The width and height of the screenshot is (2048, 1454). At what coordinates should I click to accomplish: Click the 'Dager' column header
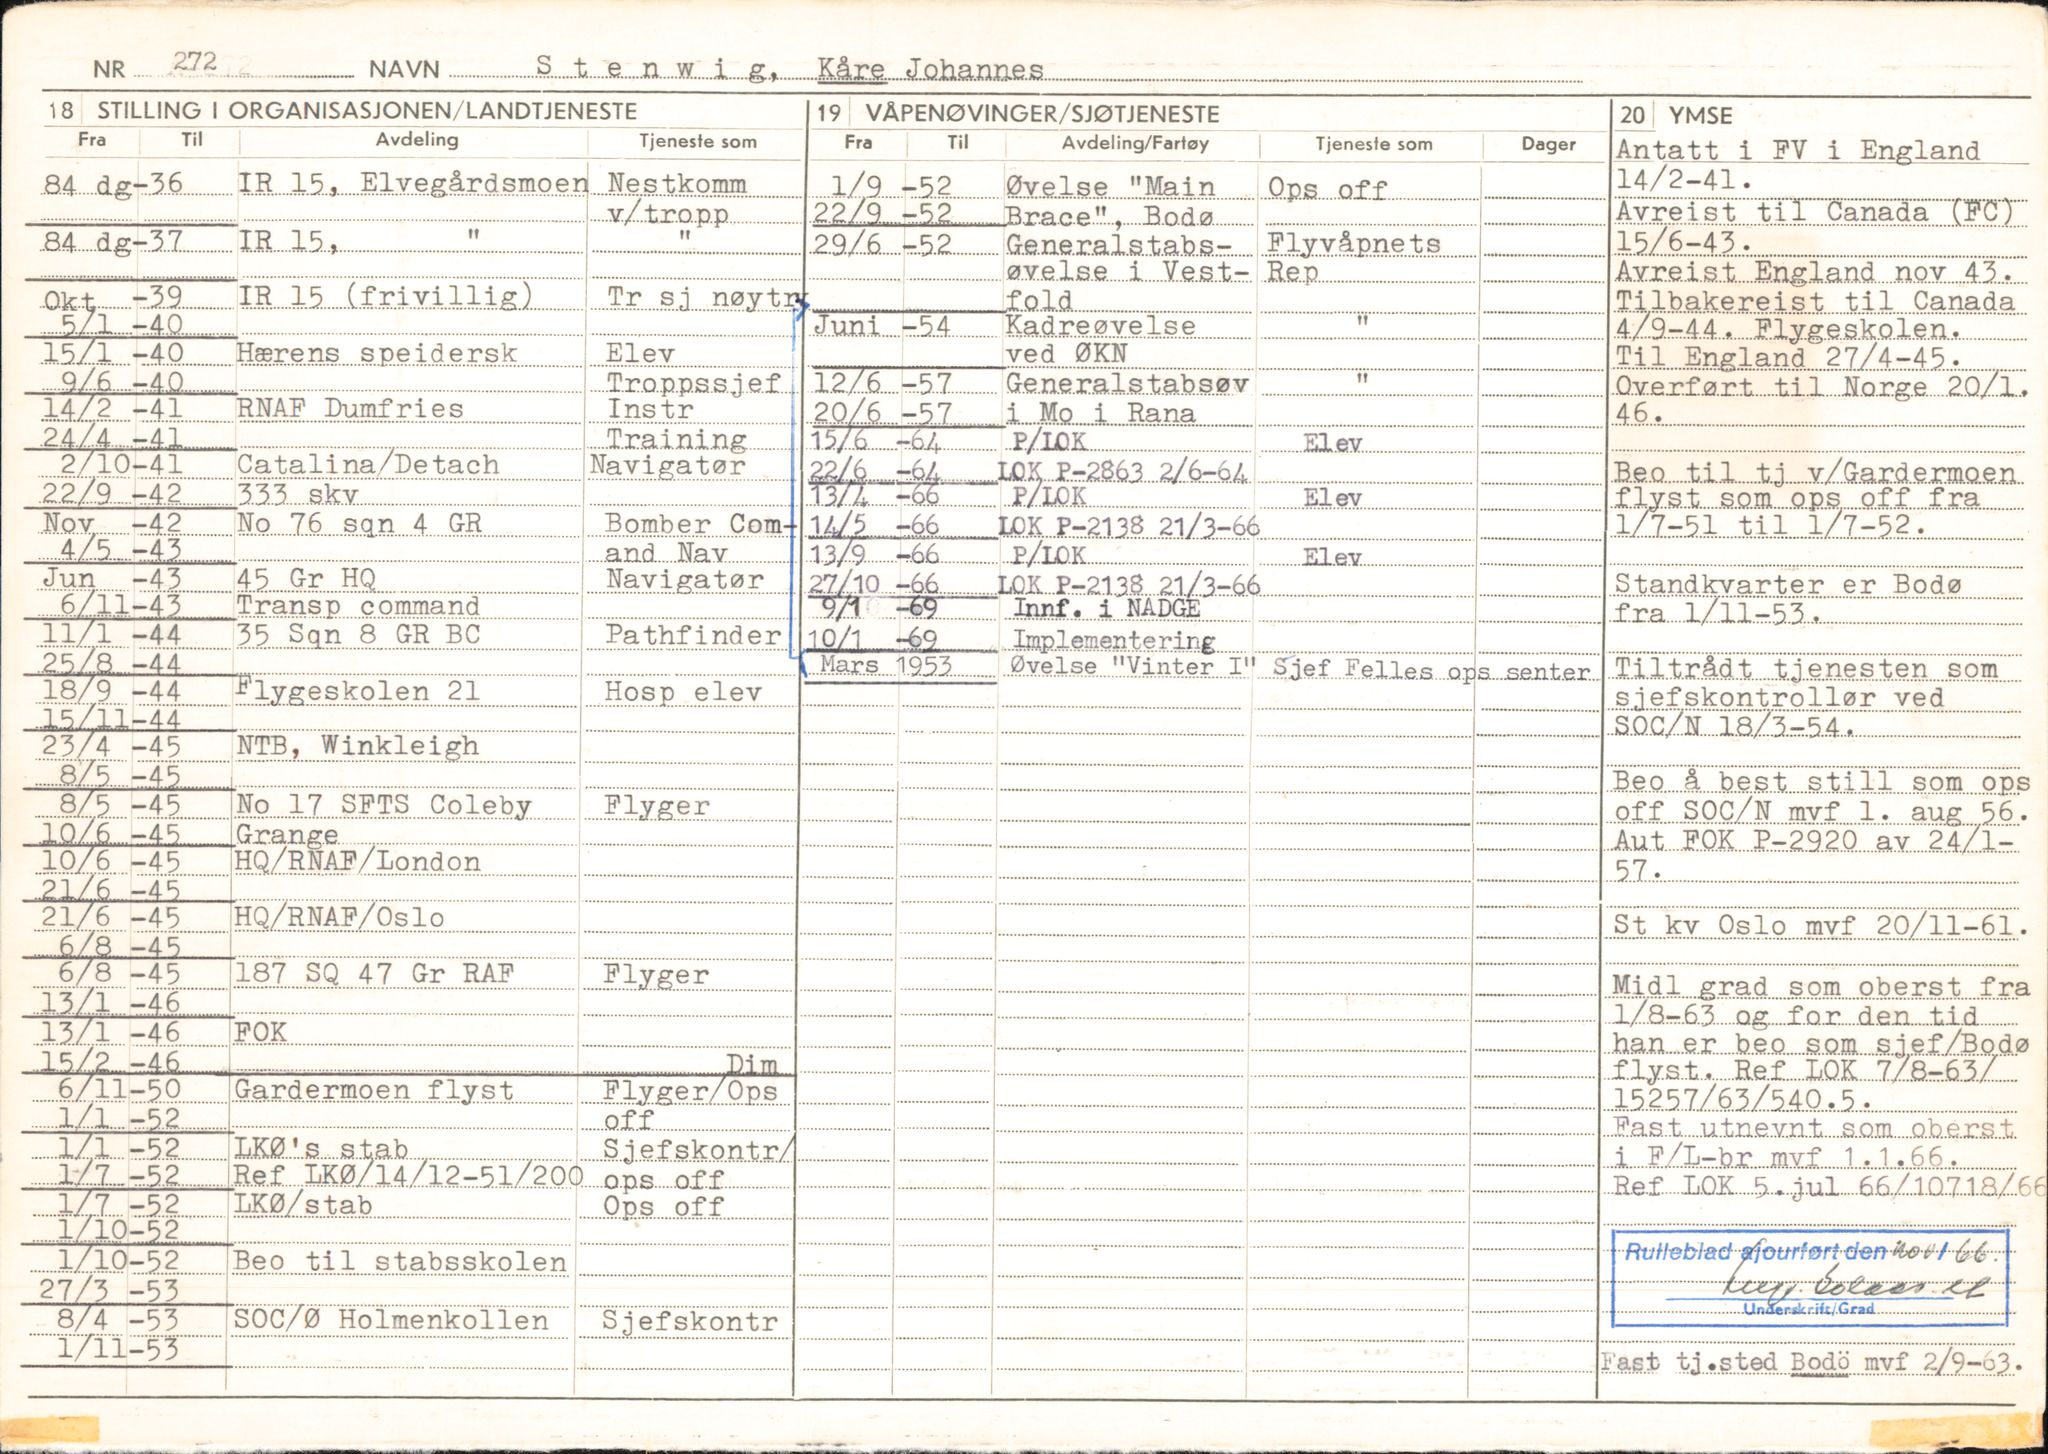pos(1548,144)
